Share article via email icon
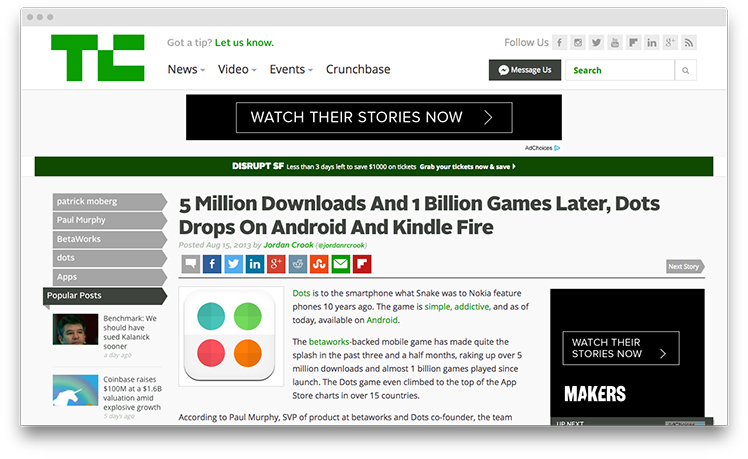Viewport: 748px width, 459px height. pyautogui.click(x=341, y=264)
